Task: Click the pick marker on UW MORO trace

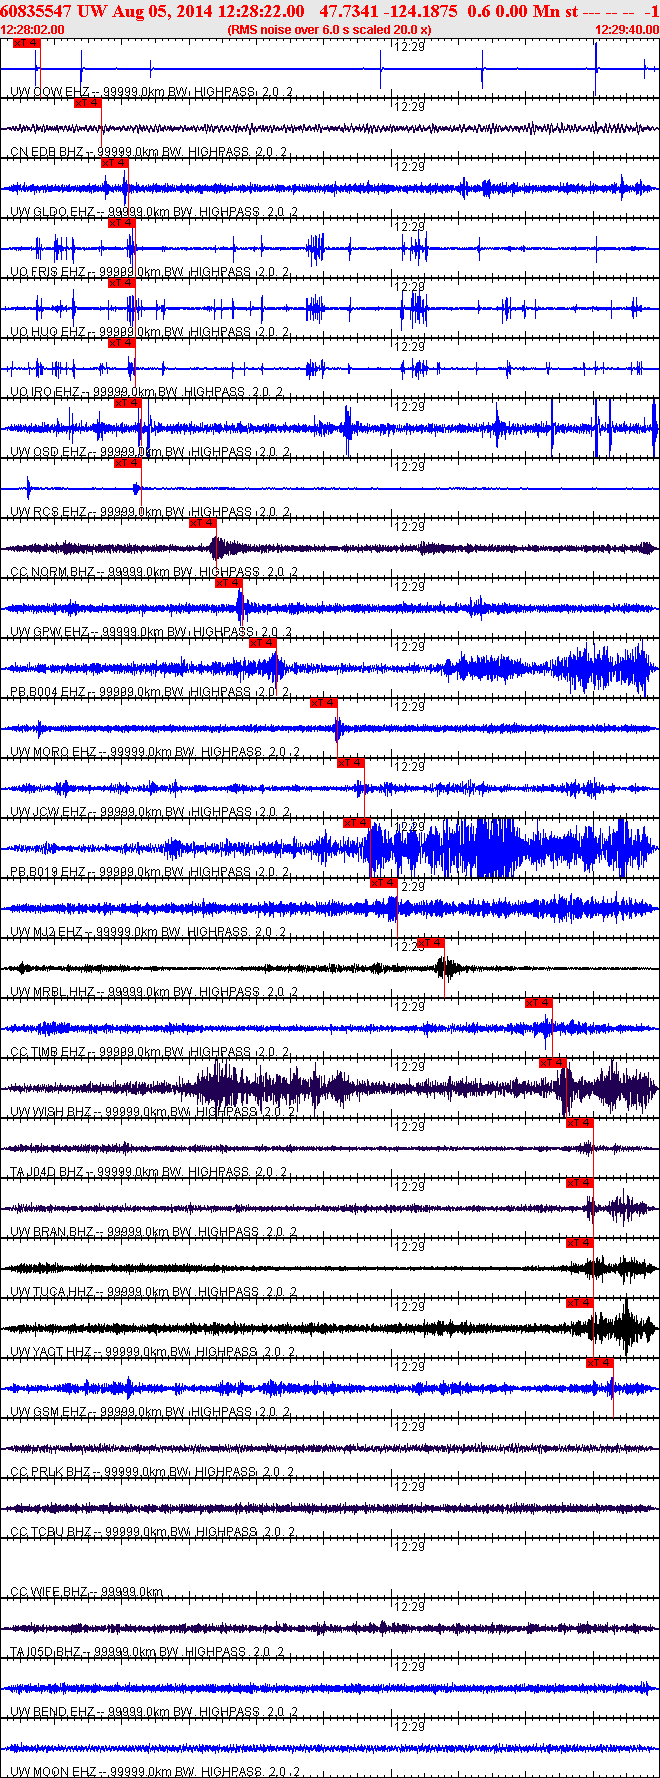Action: [x=323, y=703]
